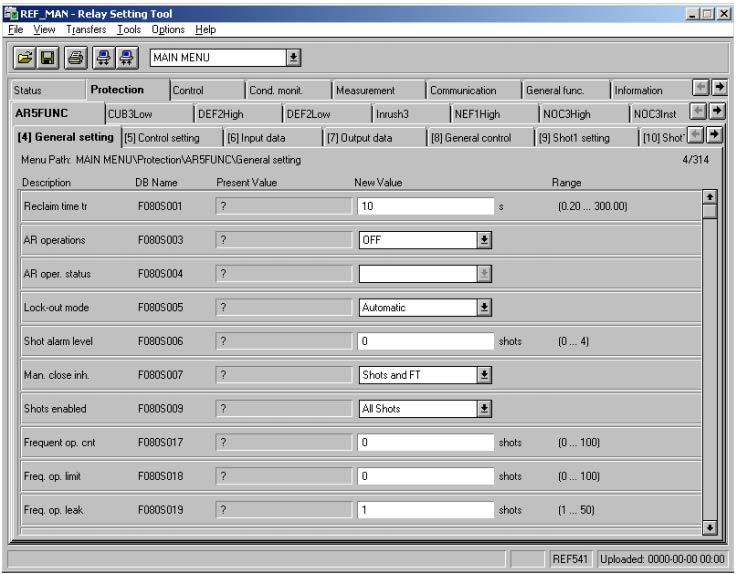The width and height of the screenshot is (737, 574).
Task: Switch to the Communication tab
Action: (x=474, y=90)
